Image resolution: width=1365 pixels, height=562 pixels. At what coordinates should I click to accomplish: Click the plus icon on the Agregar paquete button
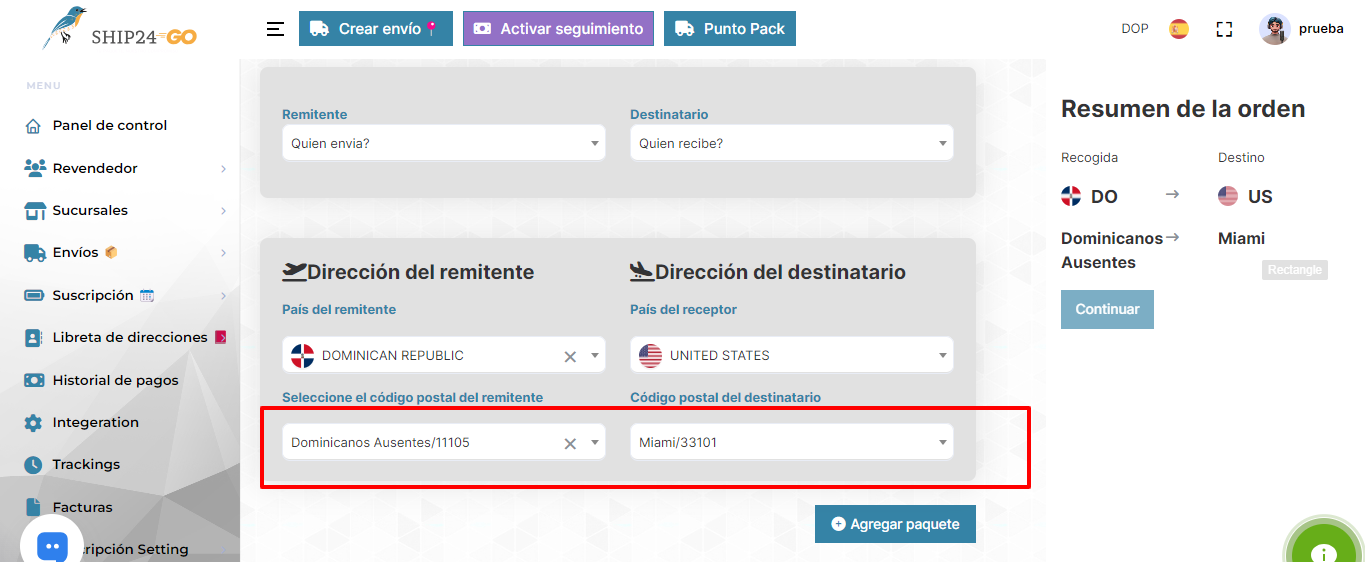click(x=838, y=524)
